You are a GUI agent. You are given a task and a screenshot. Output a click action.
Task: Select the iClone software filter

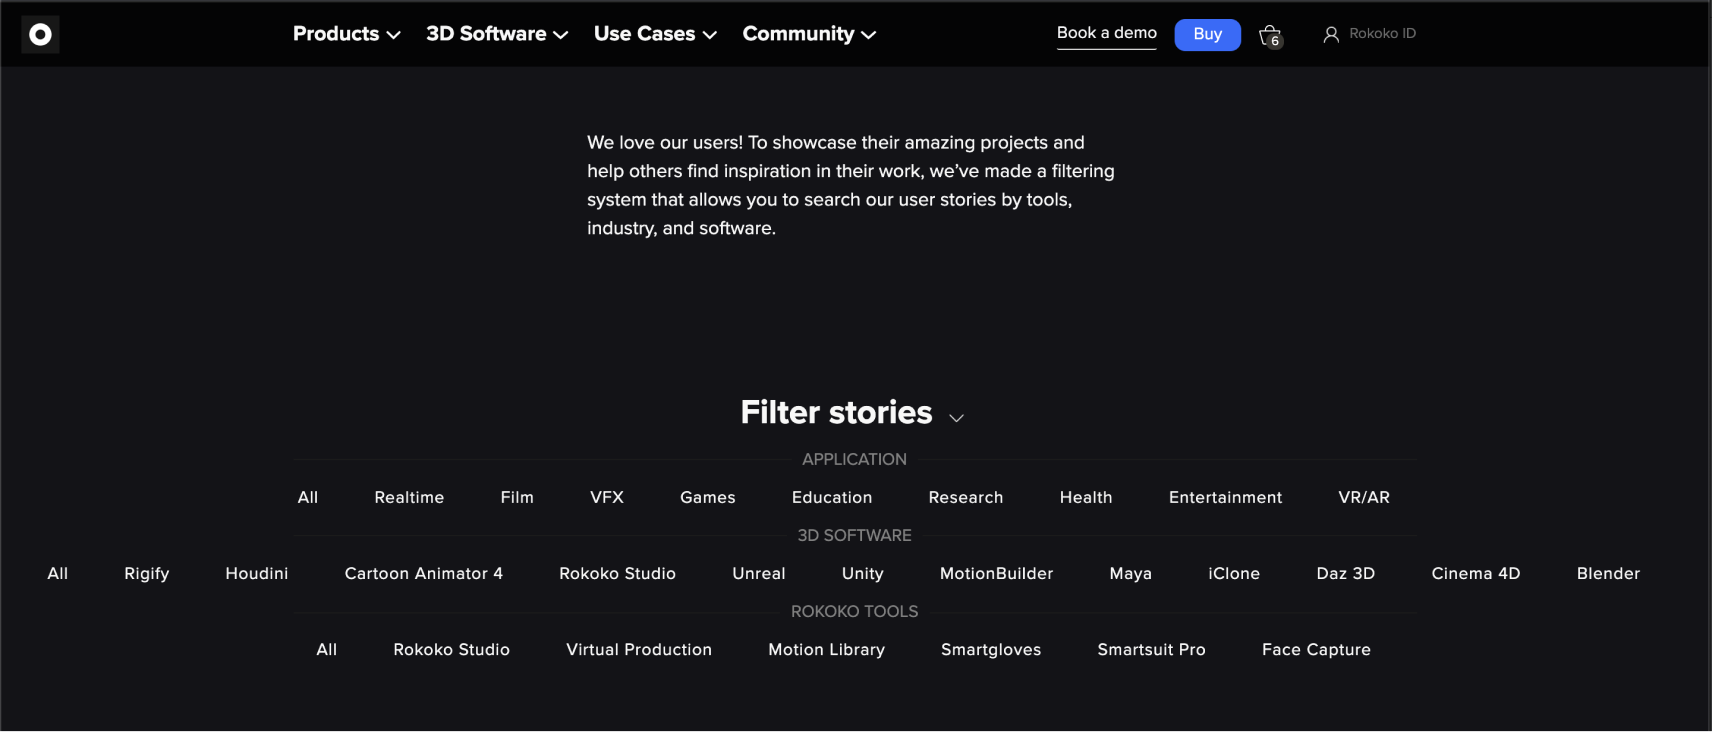click(1234, 574)
